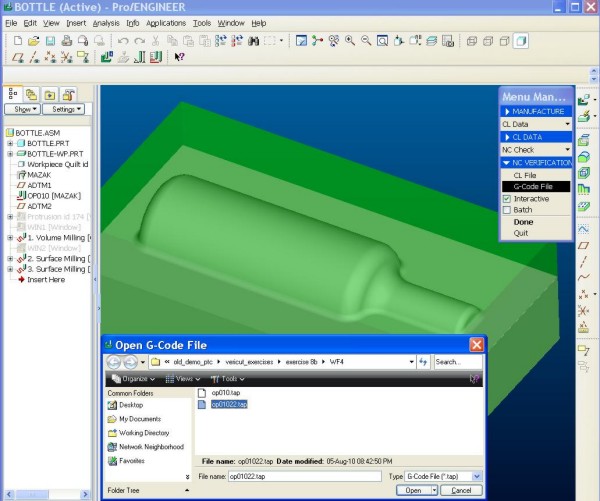Select CL File in NC Verification menu
The image size is (600, 501).
pos(525,175)
